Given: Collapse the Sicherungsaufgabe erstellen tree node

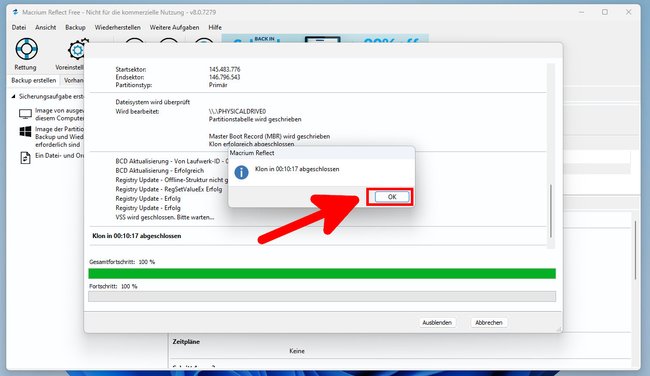Looking at the screenshot, I should 13,96.
